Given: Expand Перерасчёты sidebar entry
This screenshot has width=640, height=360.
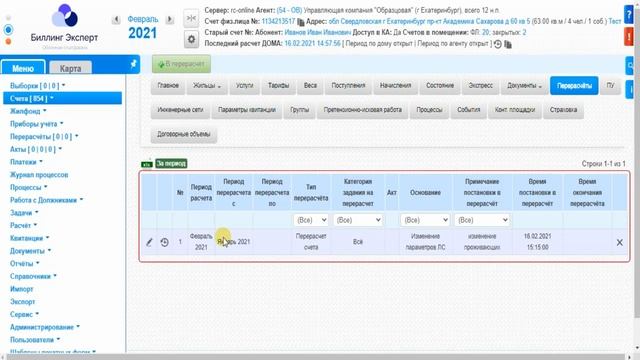Looking at the screenshot, I should pos(44,136).
